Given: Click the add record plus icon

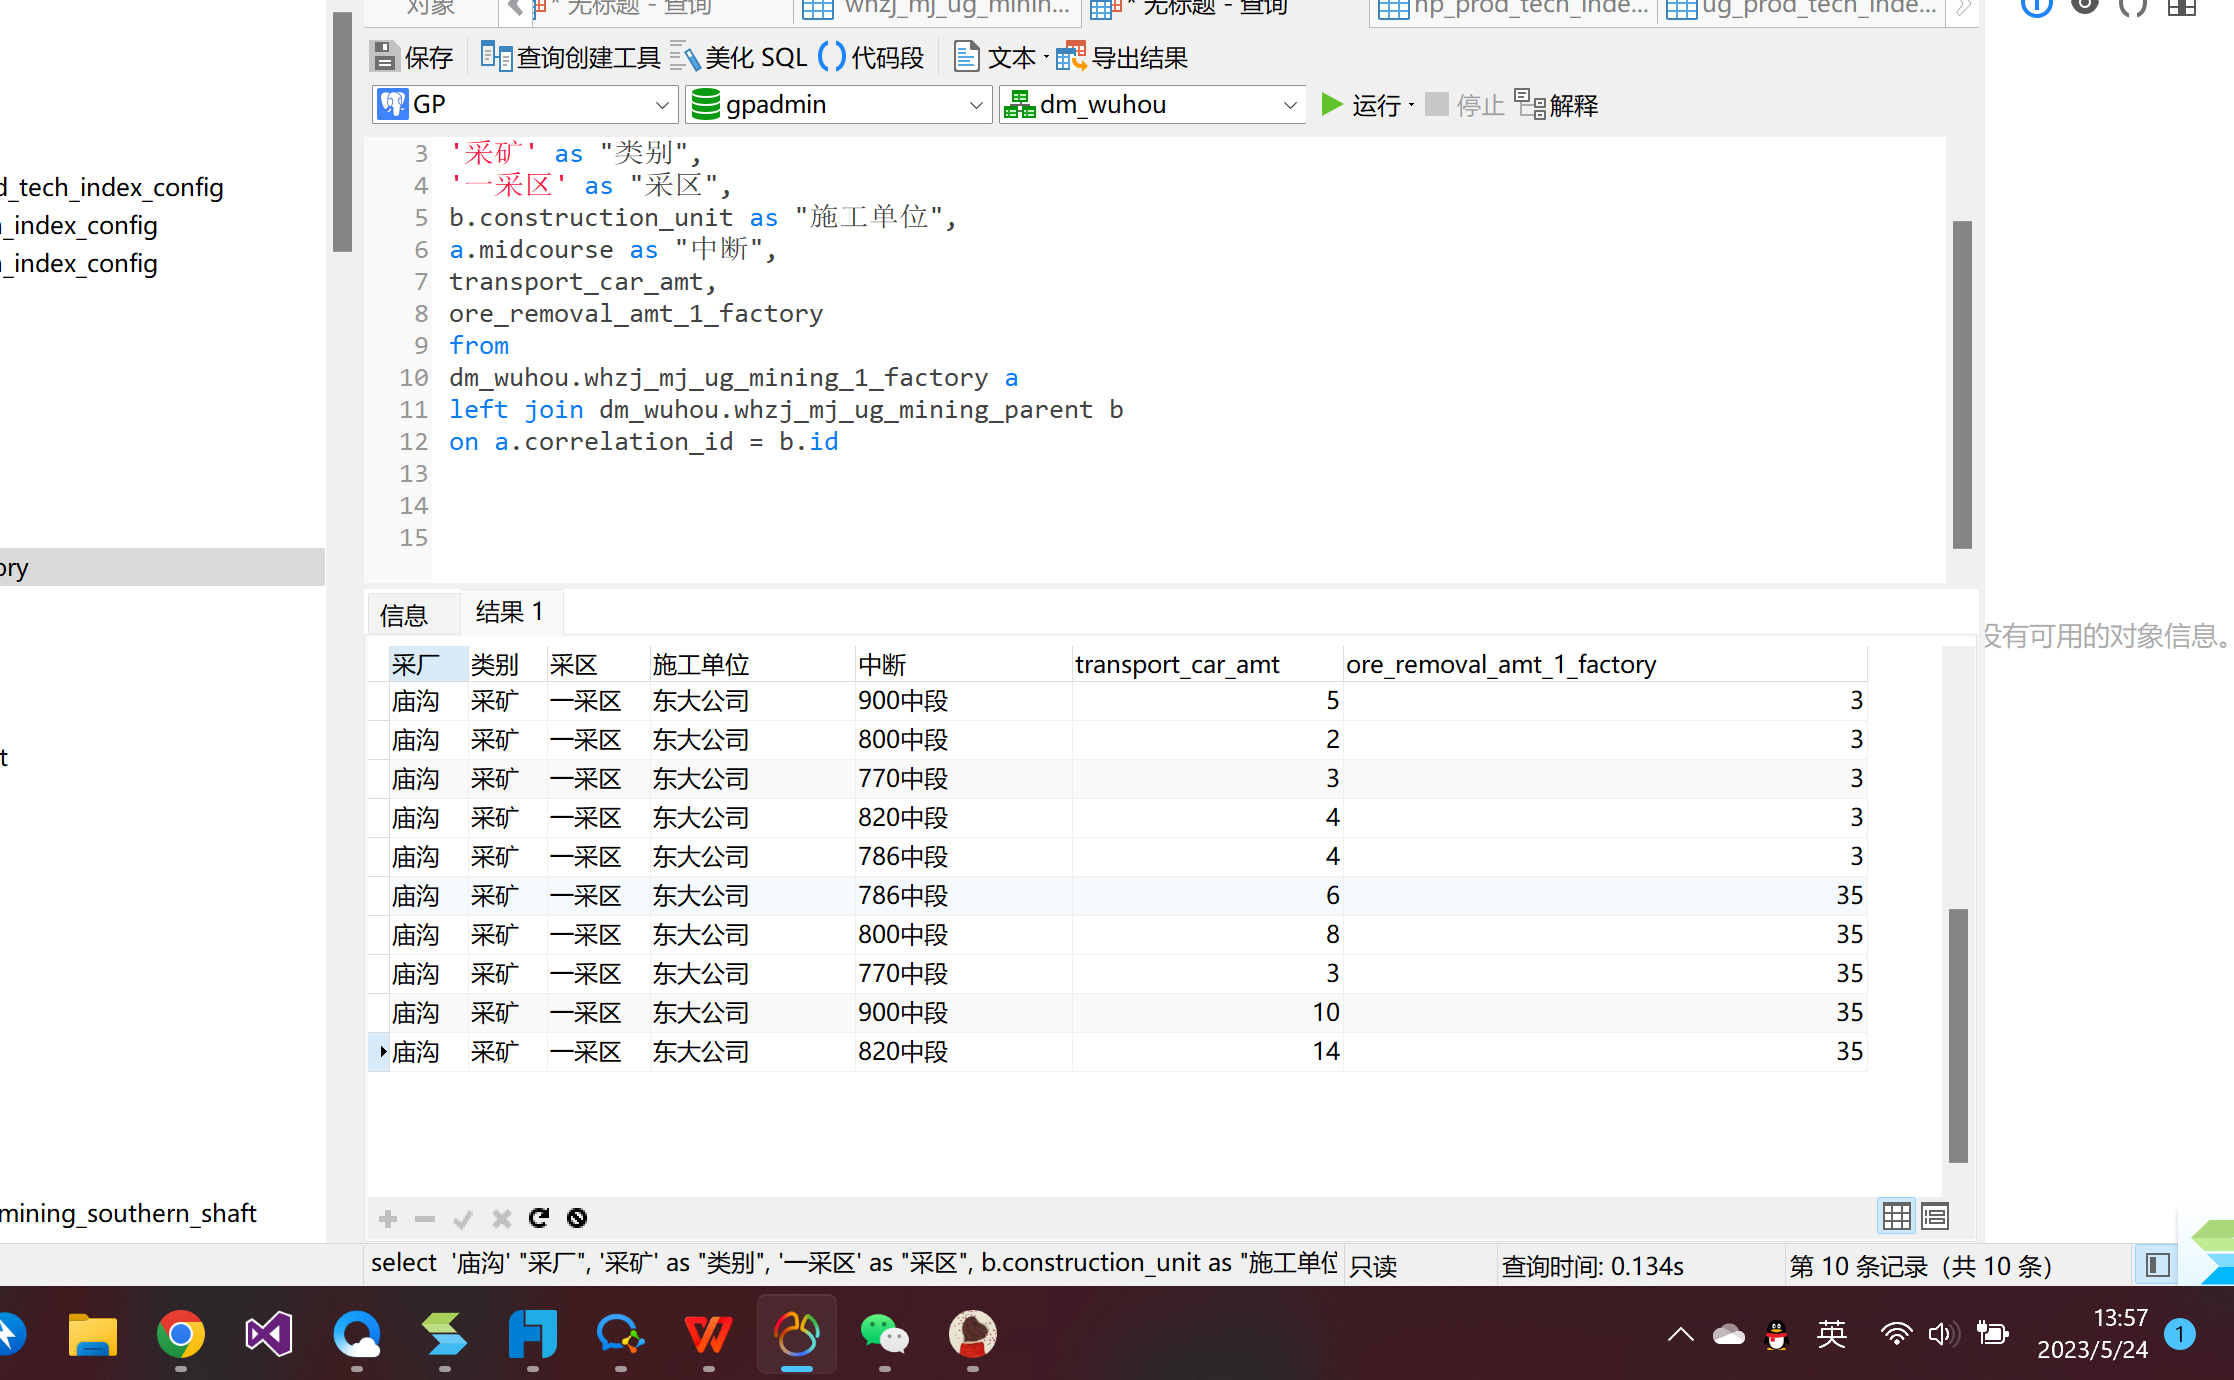Looking at the screenshot, I should click(388, 1218).
